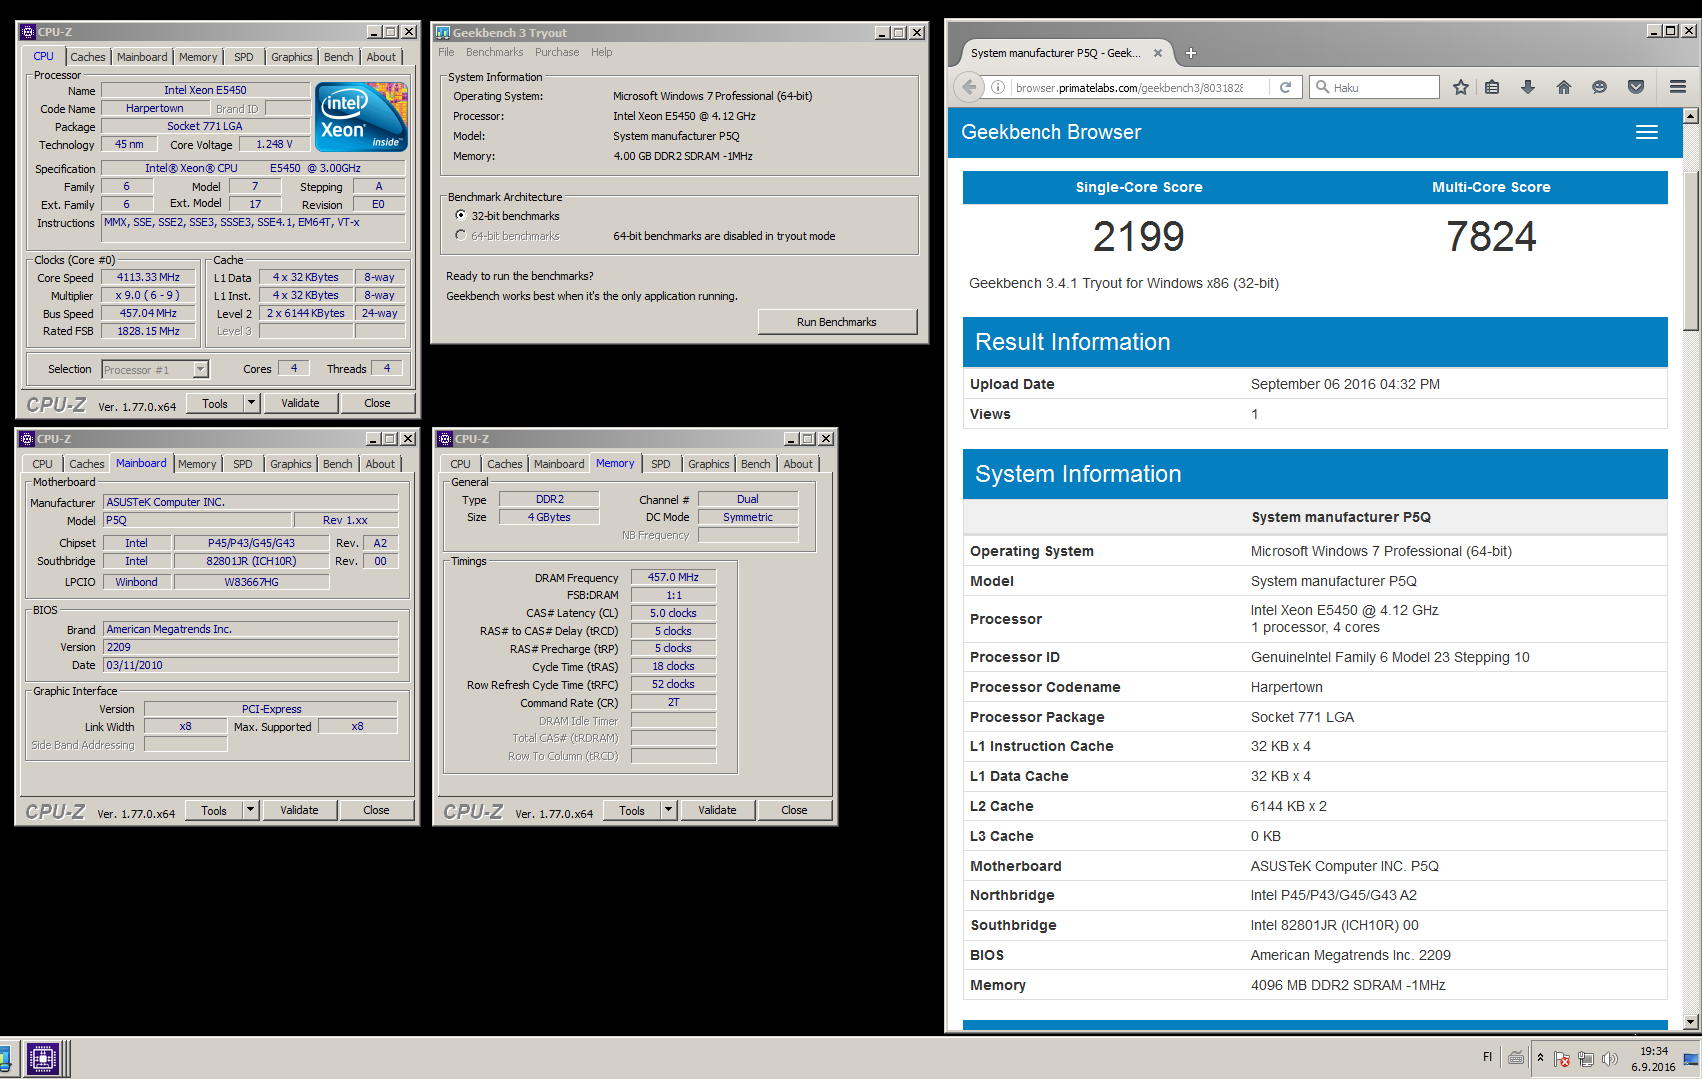Viewport: 1702px width, 1079px height.
Task: Open the chat smiley icon in toolbar
Action: pyautogui.click(x=1599, y=87)
